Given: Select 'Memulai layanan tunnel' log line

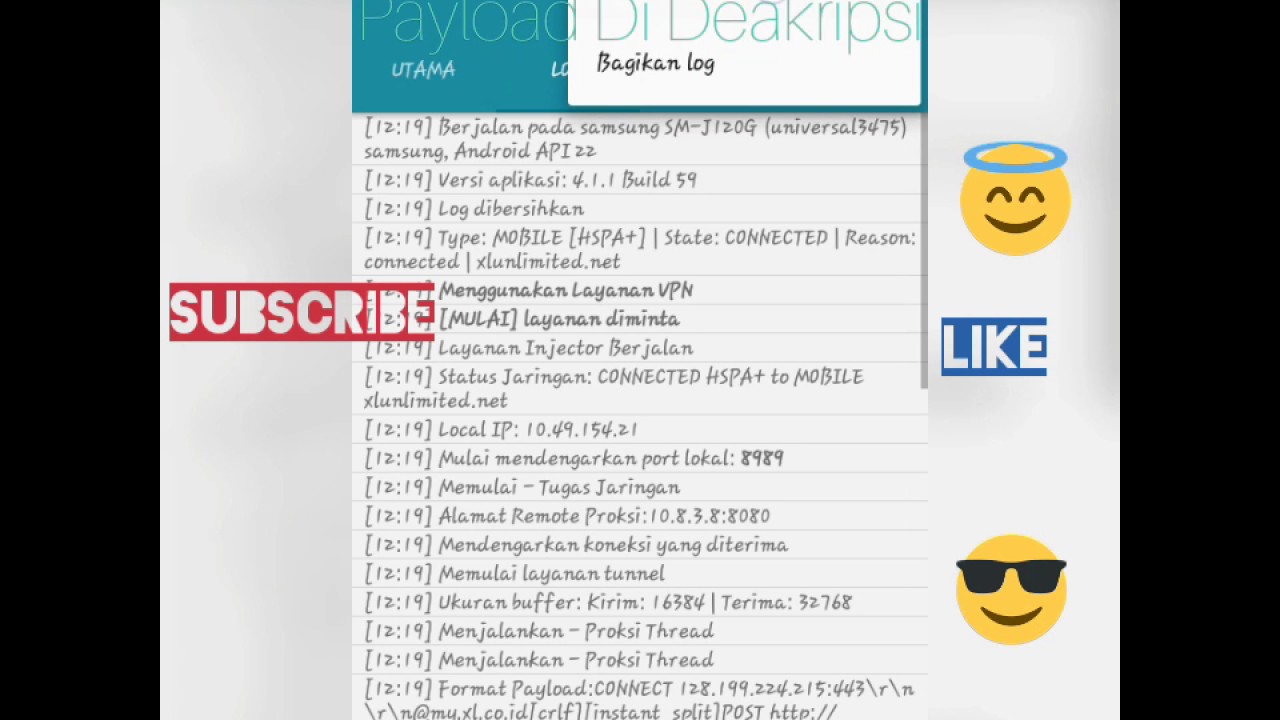Looking at the screenshot, I should tap(640, 574).
